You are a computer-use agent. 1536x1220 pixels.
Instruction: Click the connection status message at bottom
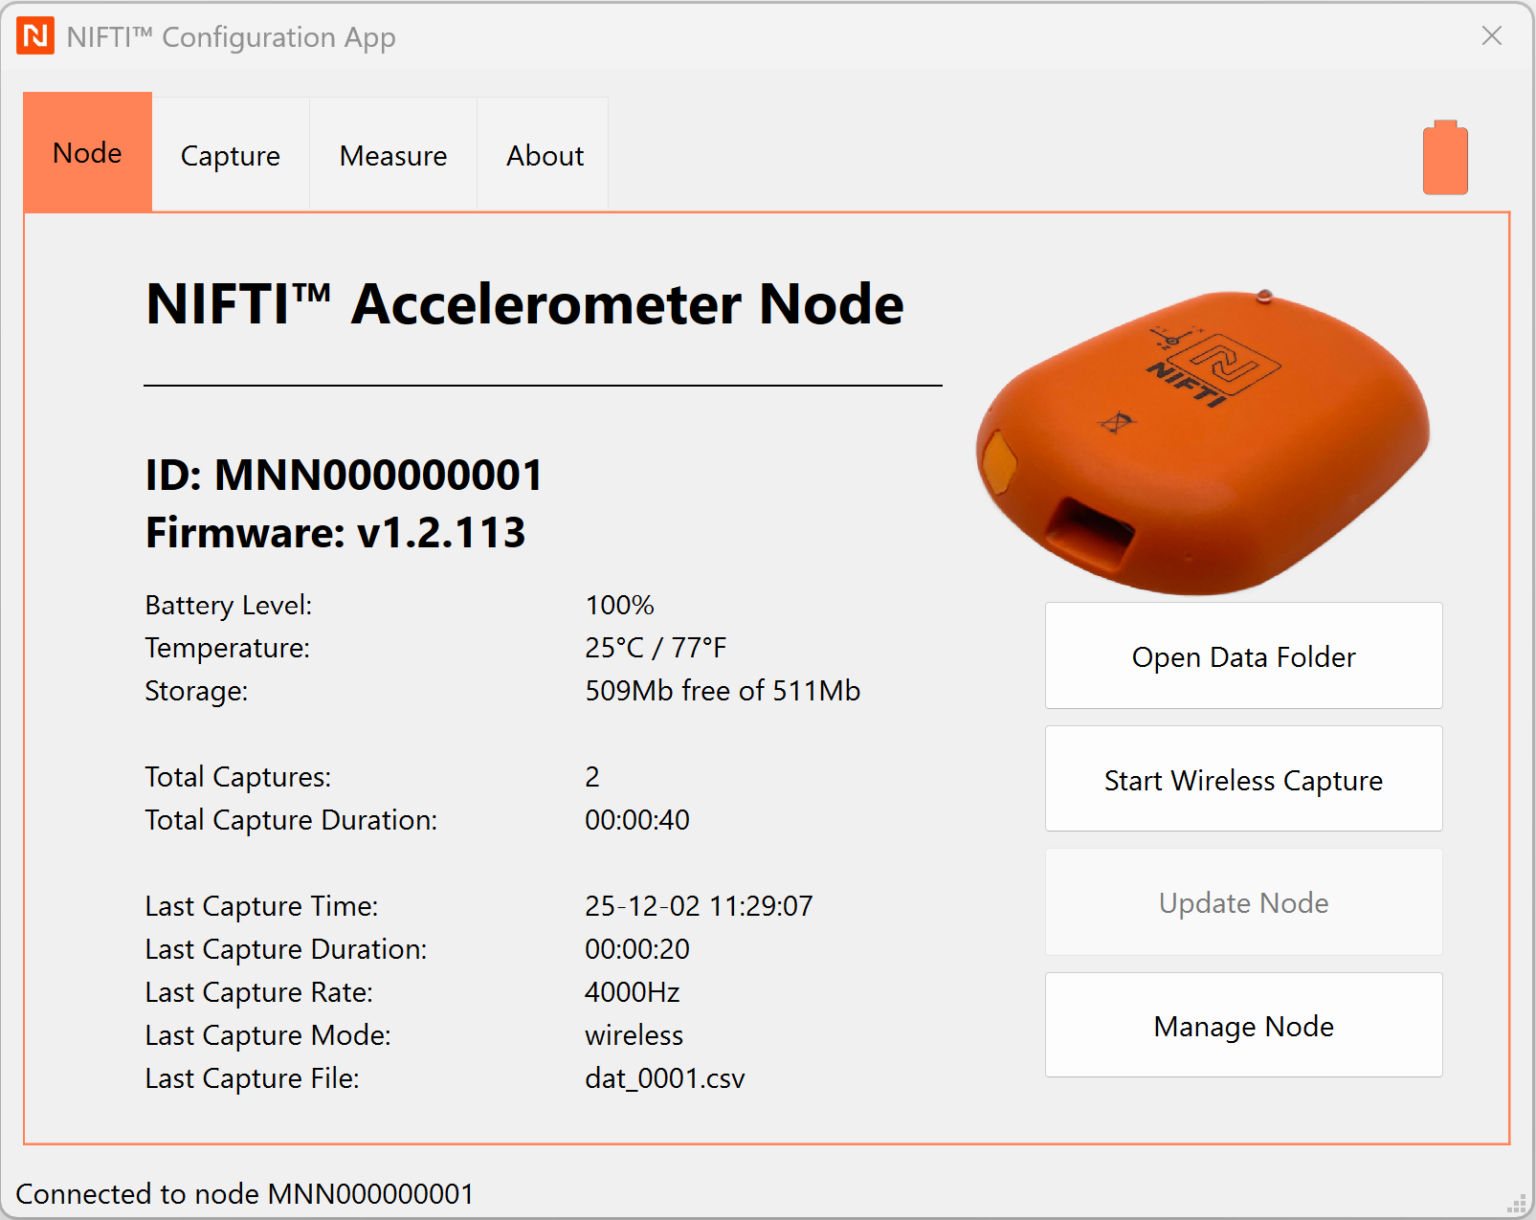[x=245, y=1194]
